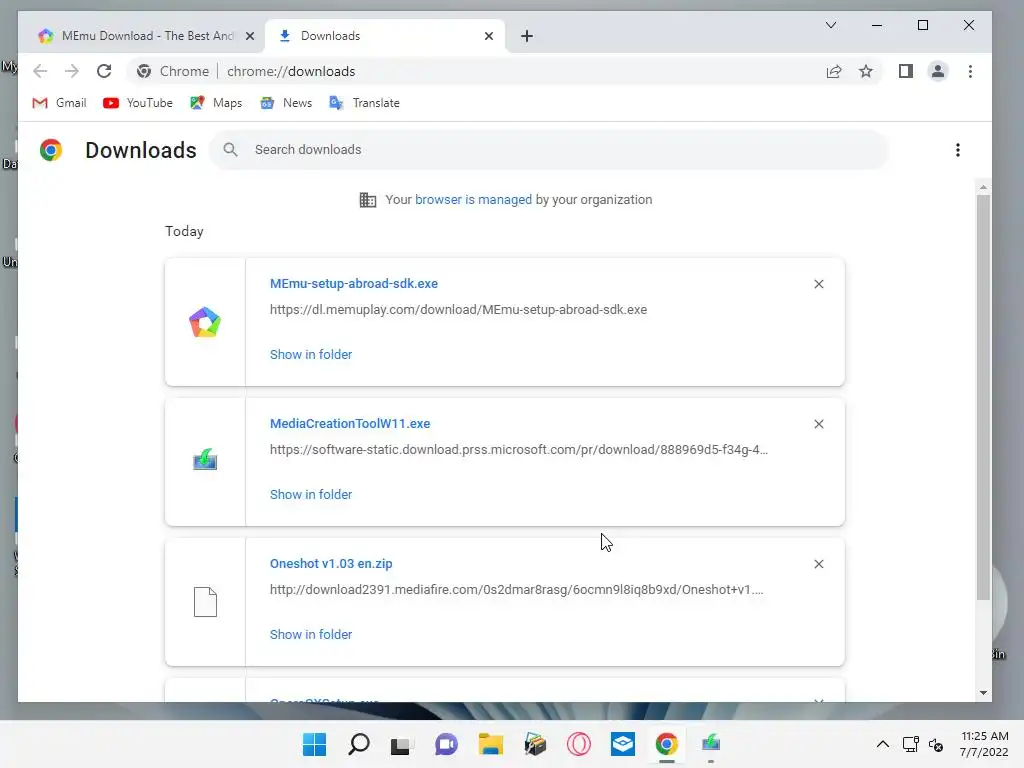
Task: Open Chrome's three-dot main menu
Action: click(x=970, y=71)
